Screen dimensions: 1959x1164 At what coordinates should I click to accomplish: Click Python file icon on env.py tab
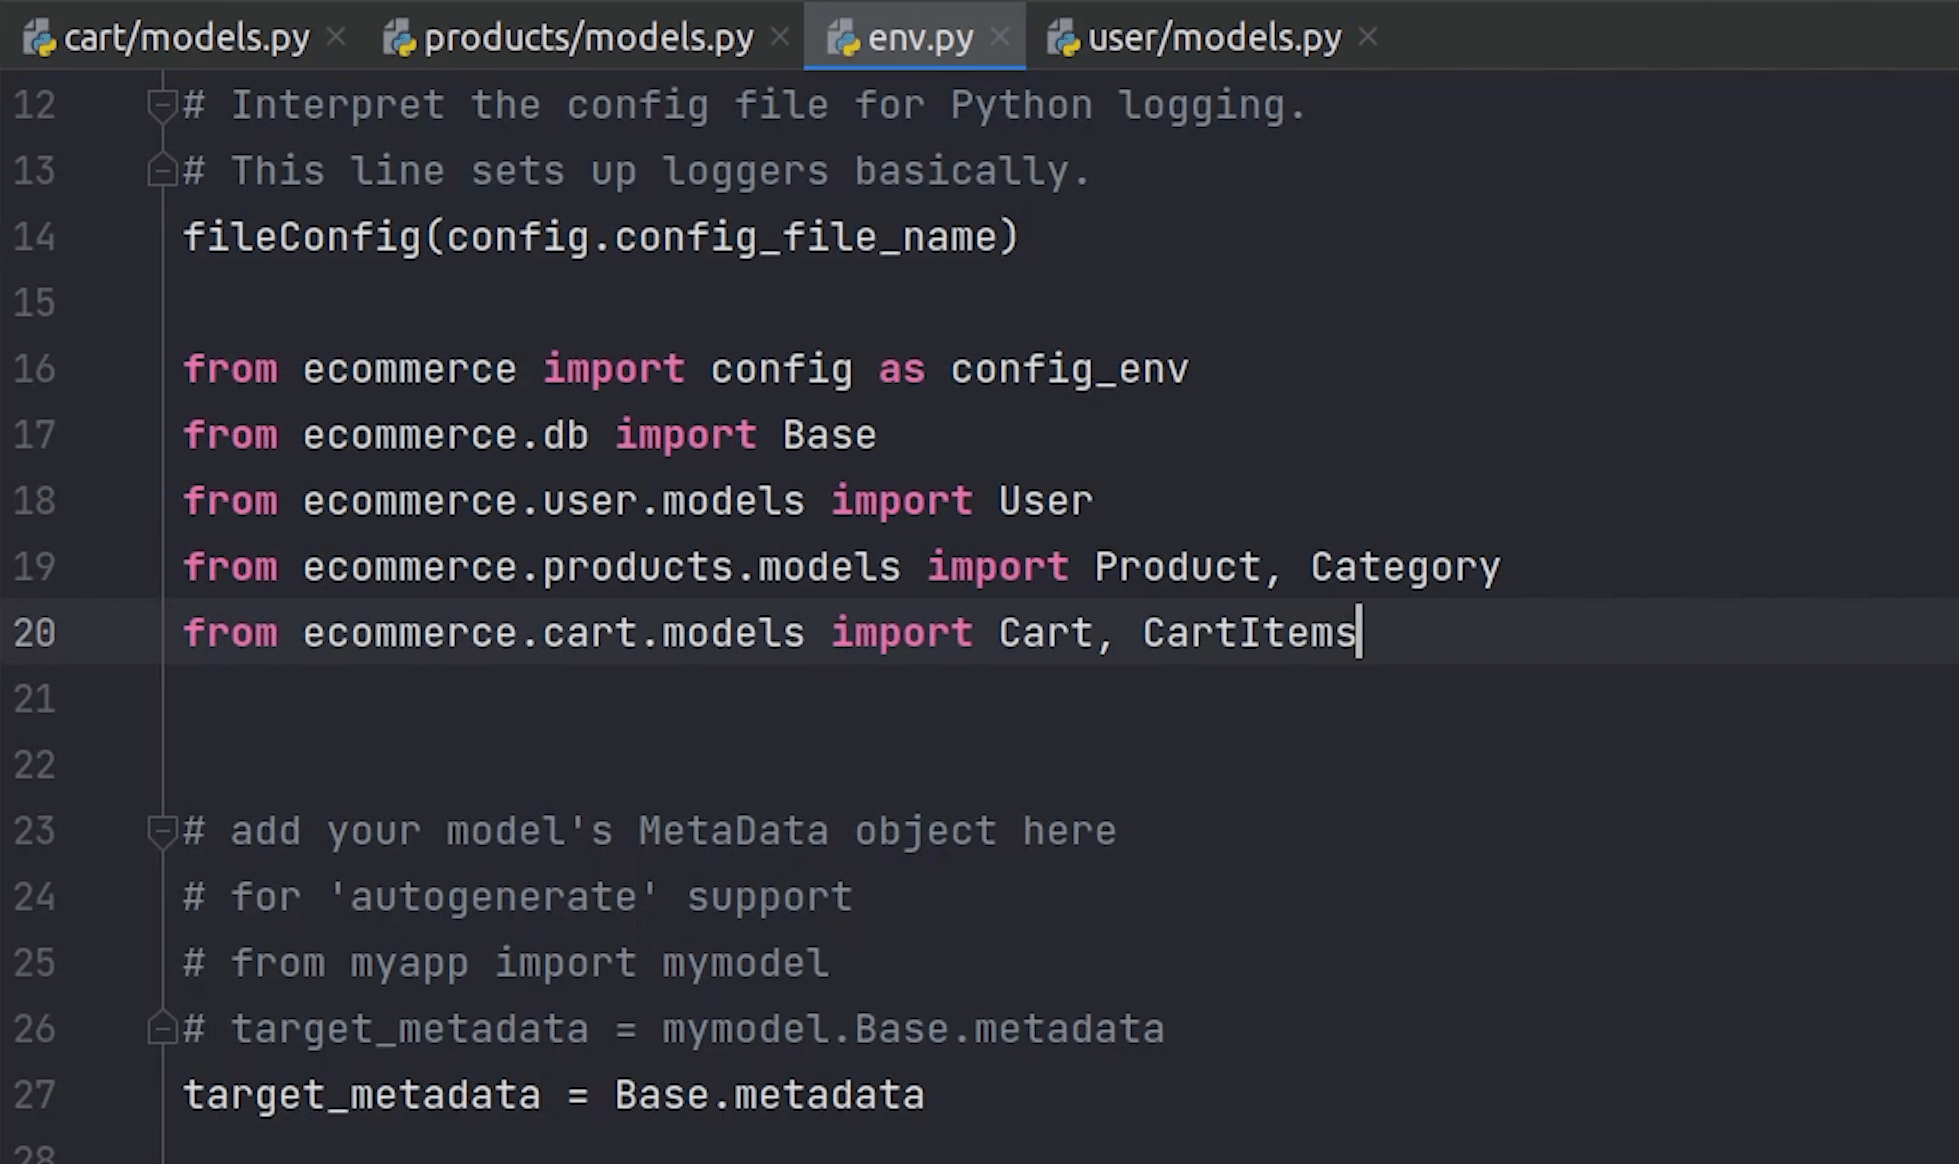[843, 38]
